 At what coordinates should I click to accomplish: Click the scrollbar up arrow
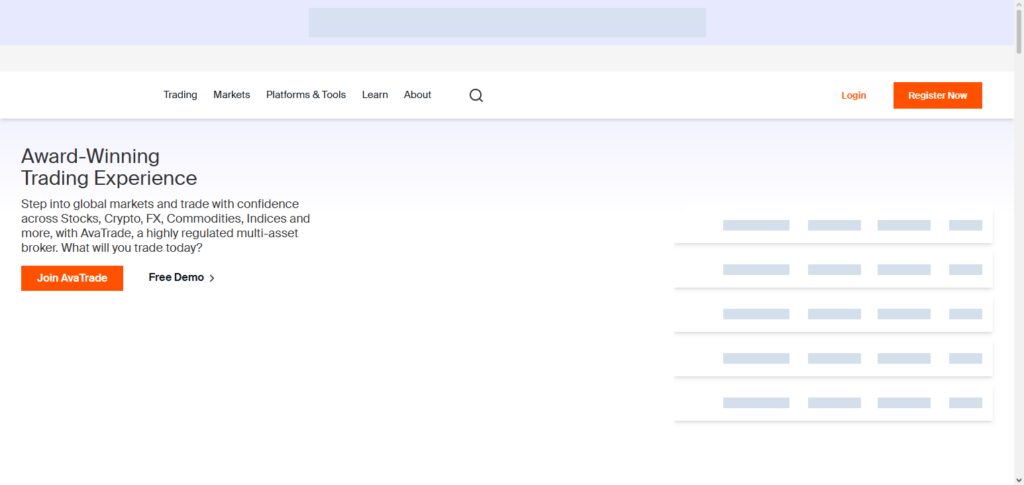click(1019, 5)
